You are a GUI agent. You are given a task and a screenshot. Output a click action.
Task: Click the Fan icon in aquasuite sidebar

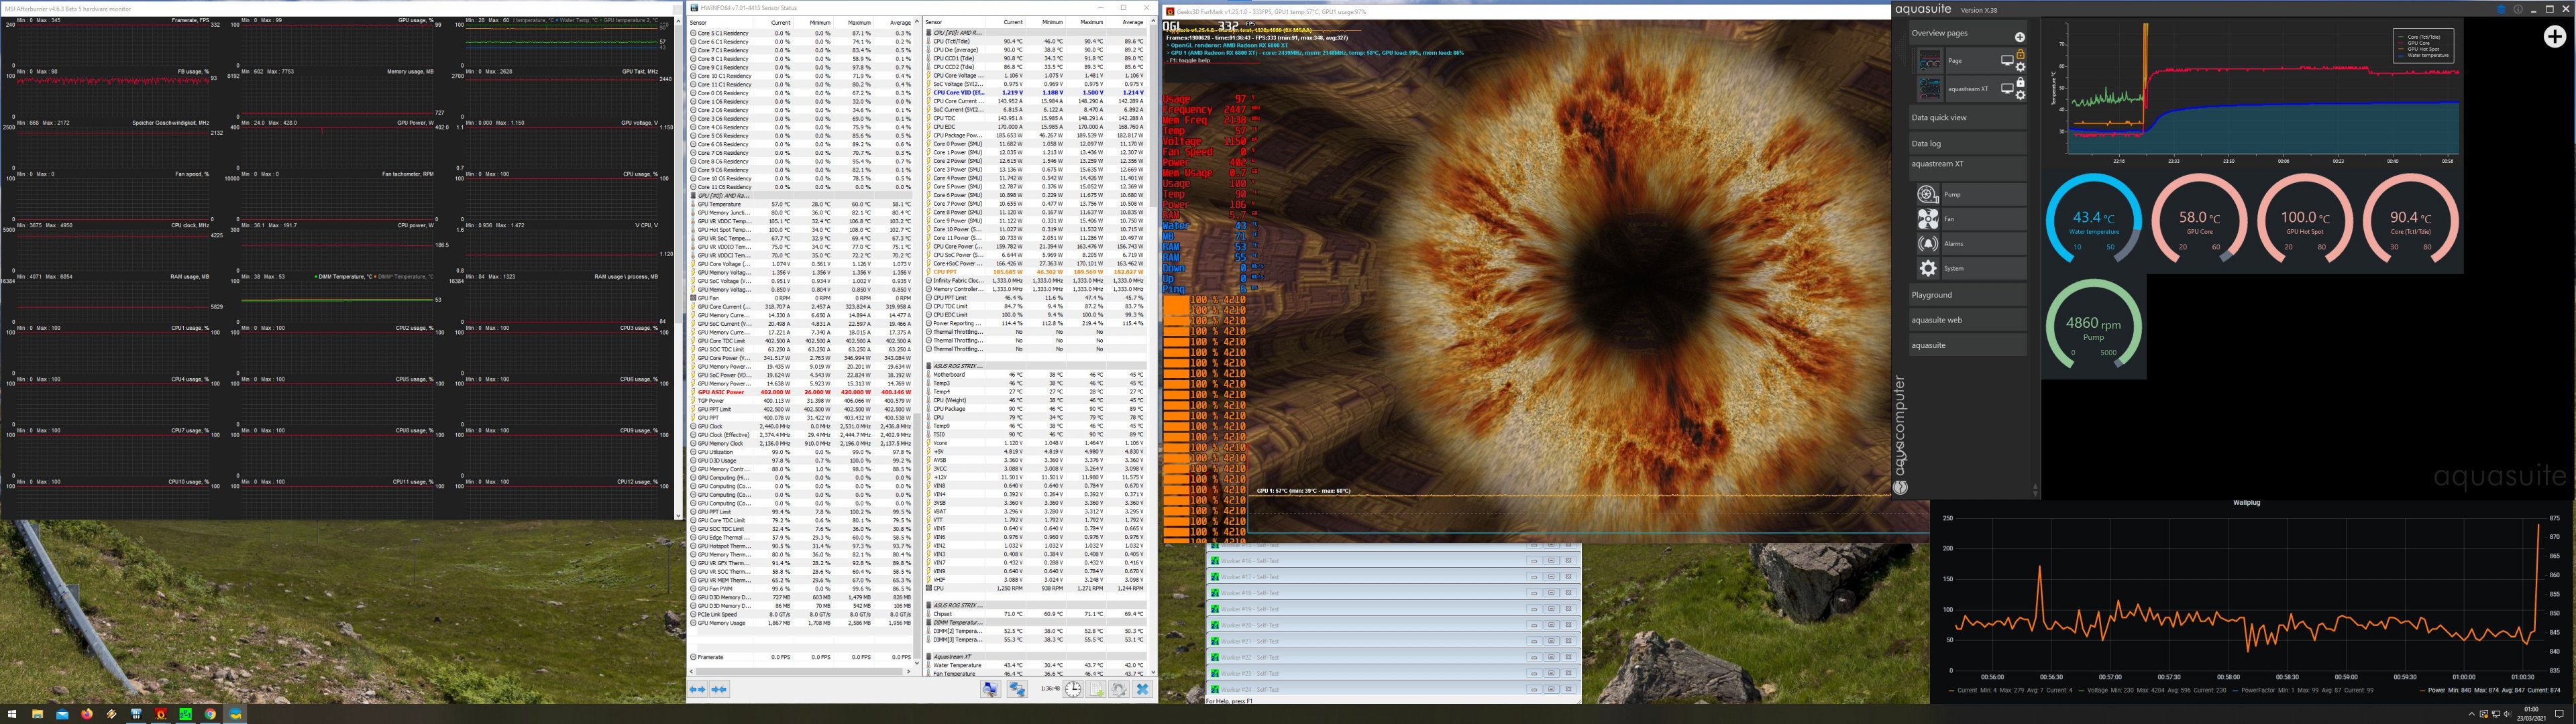point(1928,219)
